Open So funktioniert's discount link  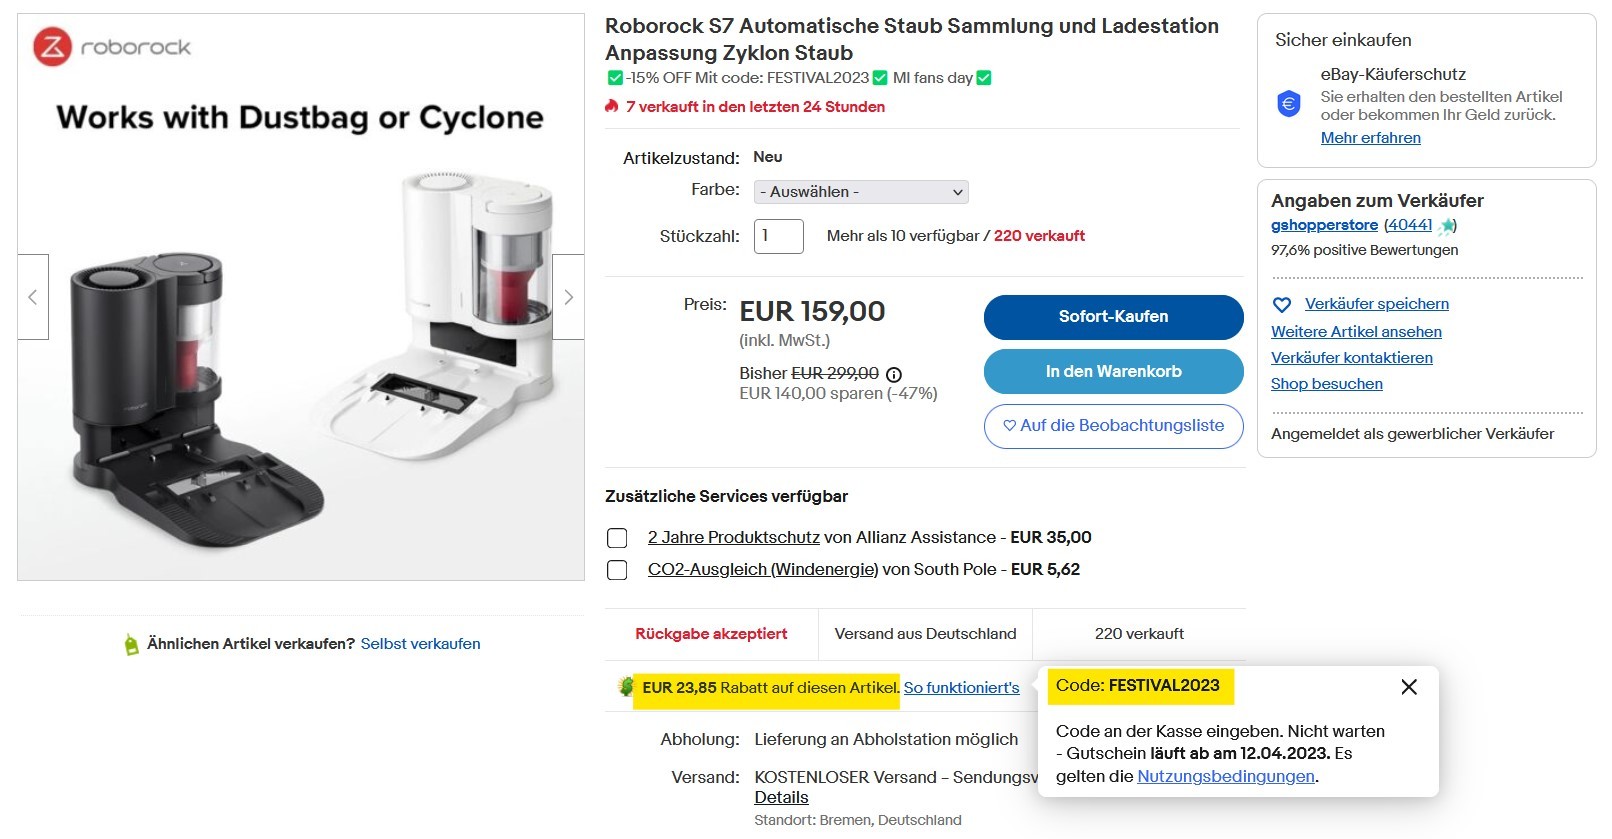(x=962, y=688)
